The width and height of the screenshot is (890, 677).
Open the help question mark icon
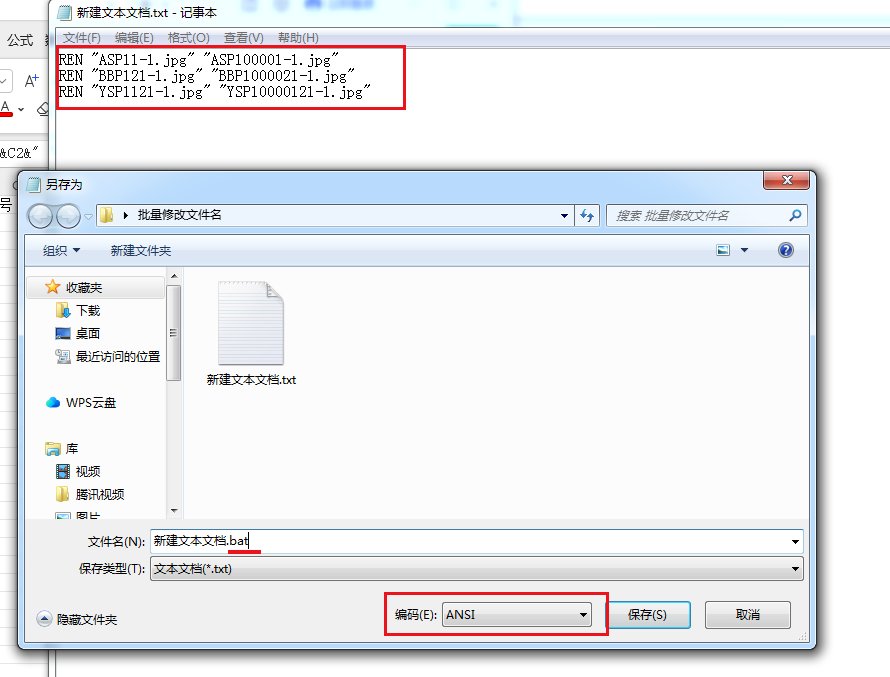[x=786, y=250]
